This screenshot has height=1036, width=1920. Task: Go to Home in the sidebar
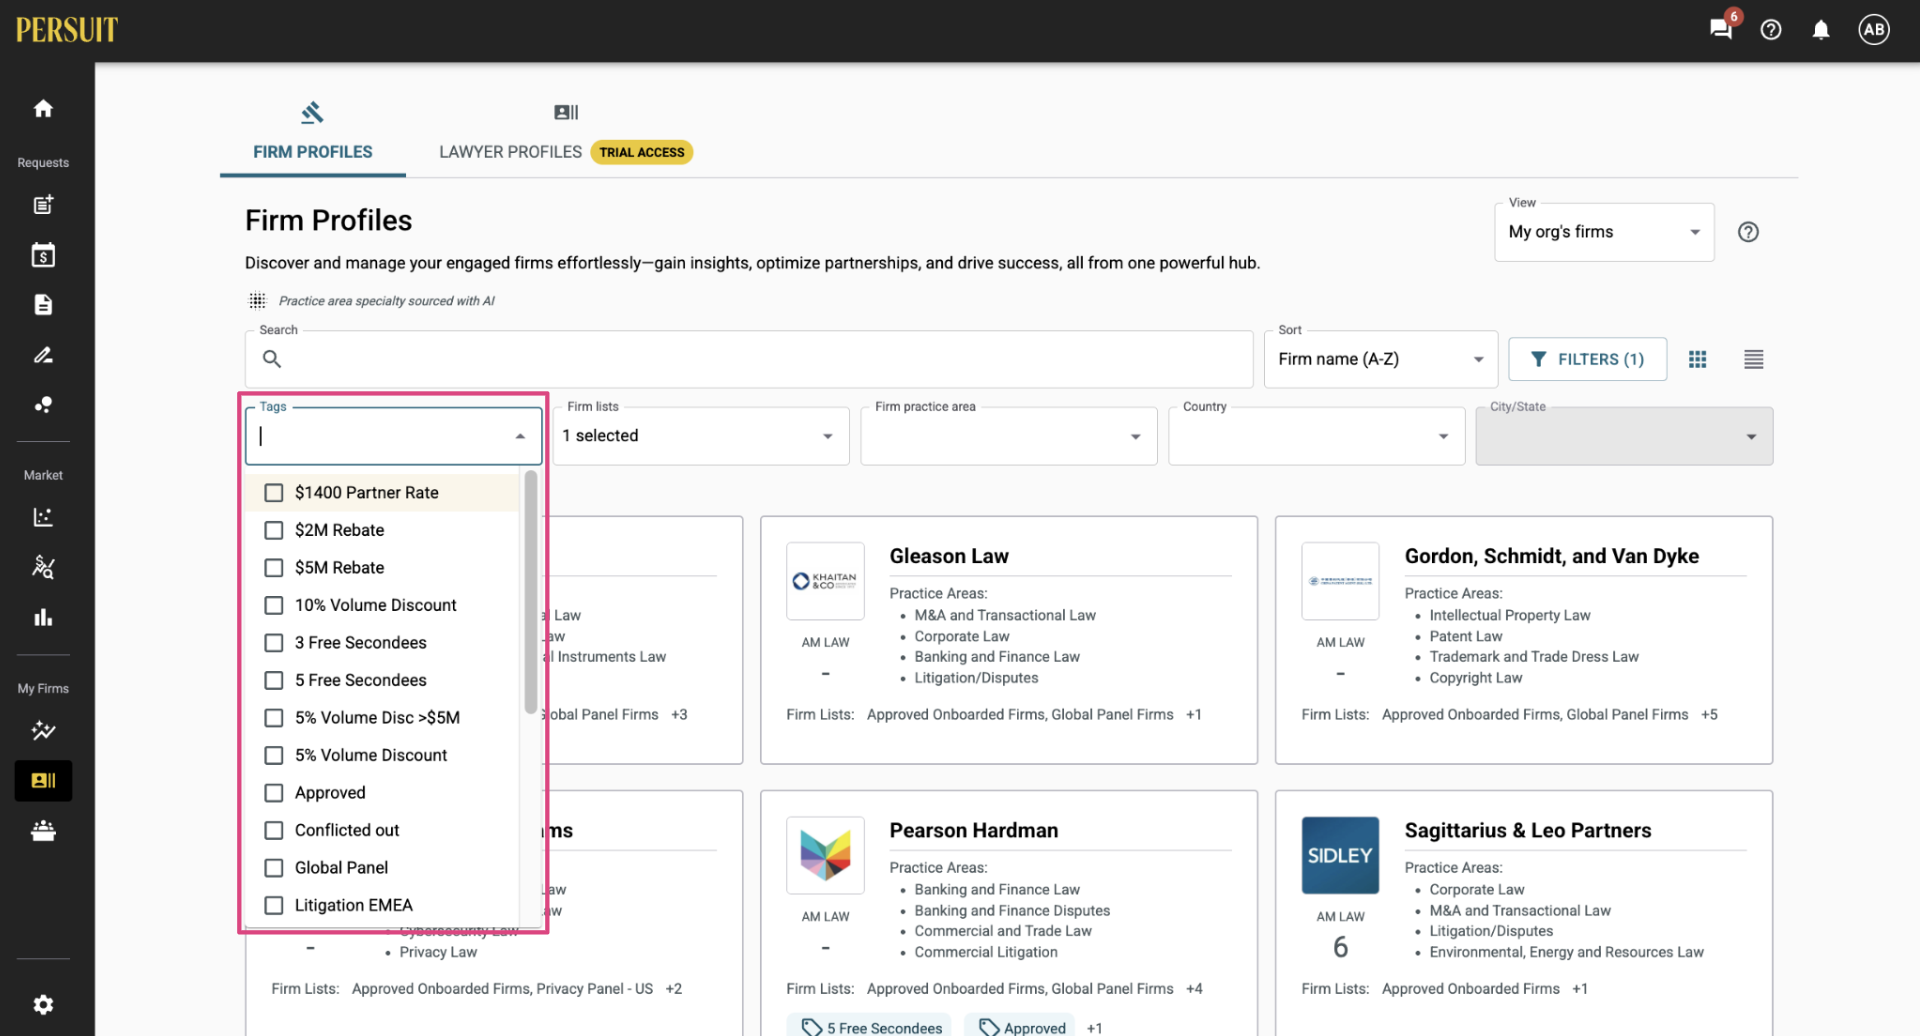pos(43,108)
